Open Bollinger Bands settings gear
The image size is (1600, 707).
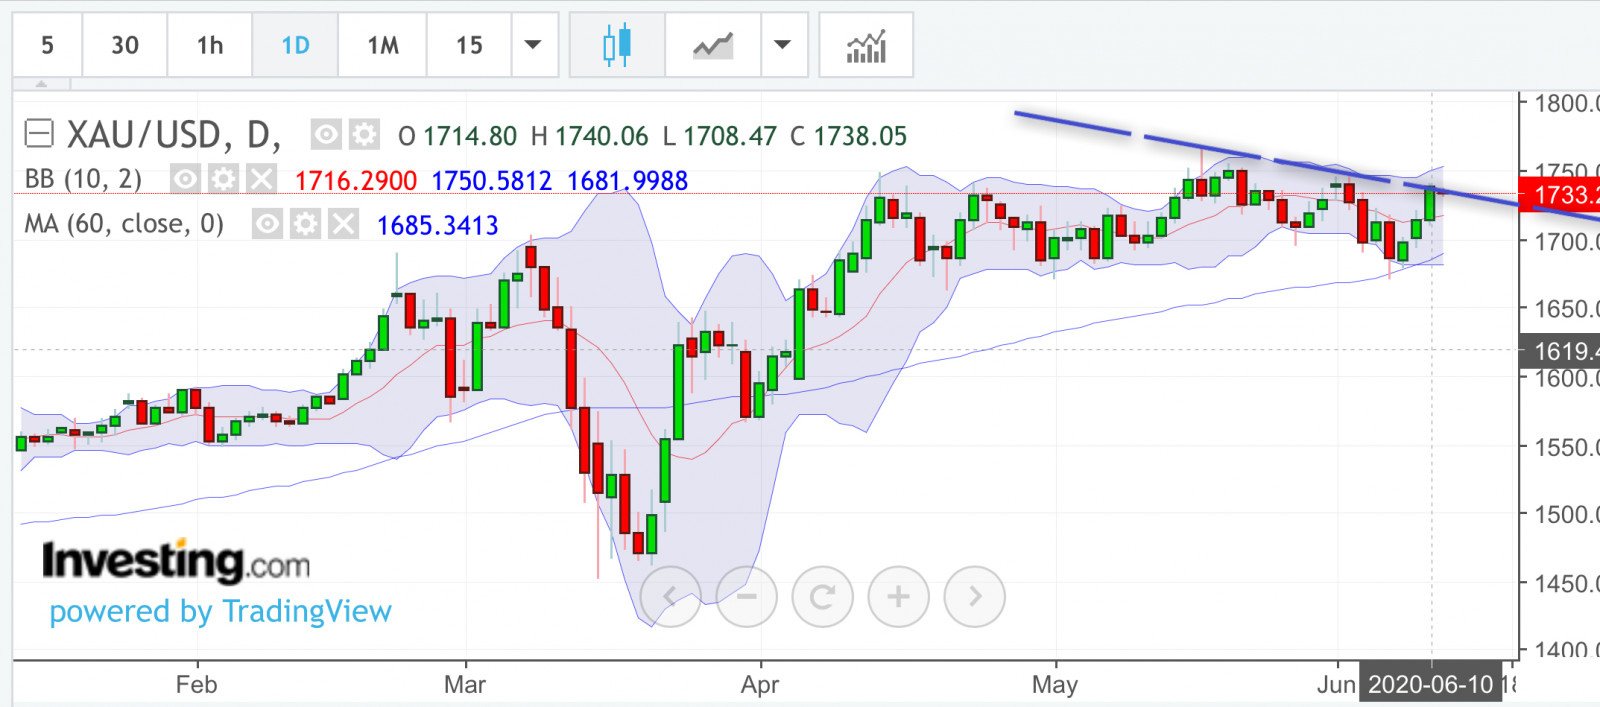coord(223,179)
